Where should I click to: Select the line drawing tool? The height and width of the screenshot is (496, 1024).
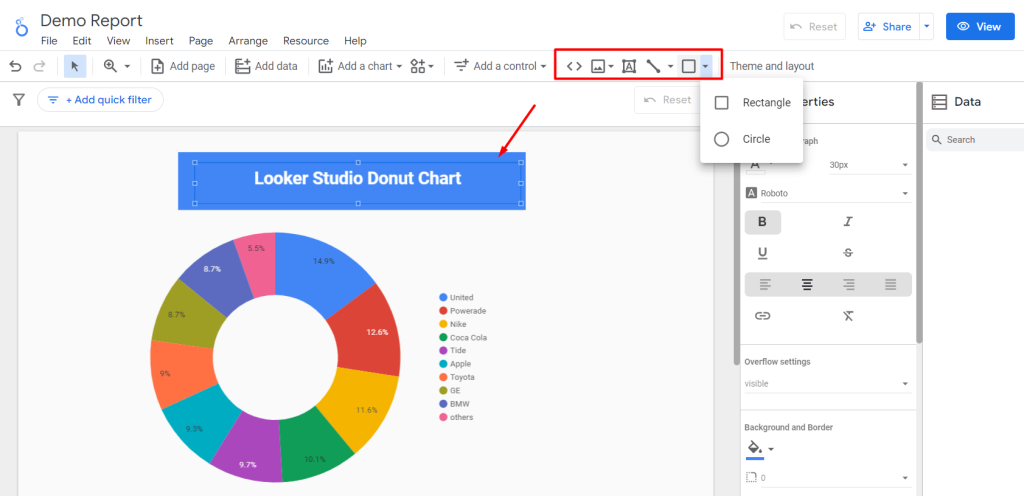[x=653, y=66]
